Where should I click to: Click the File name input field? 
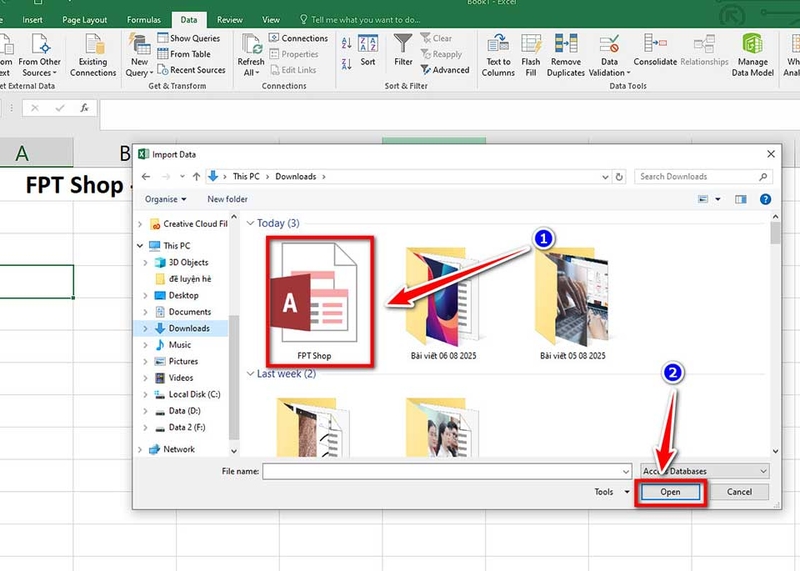(x=442, y=471)
